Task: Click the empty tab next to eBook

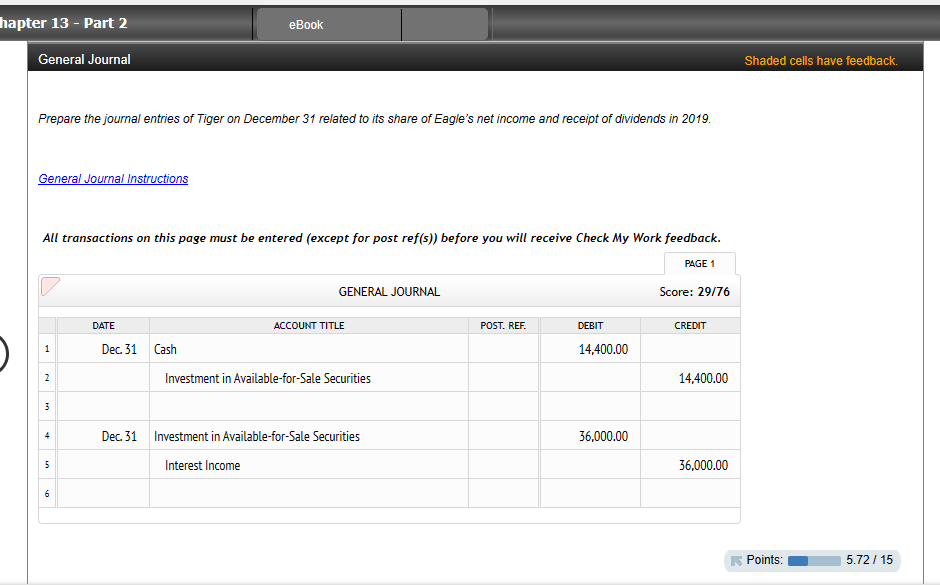Action: (445, 24)
